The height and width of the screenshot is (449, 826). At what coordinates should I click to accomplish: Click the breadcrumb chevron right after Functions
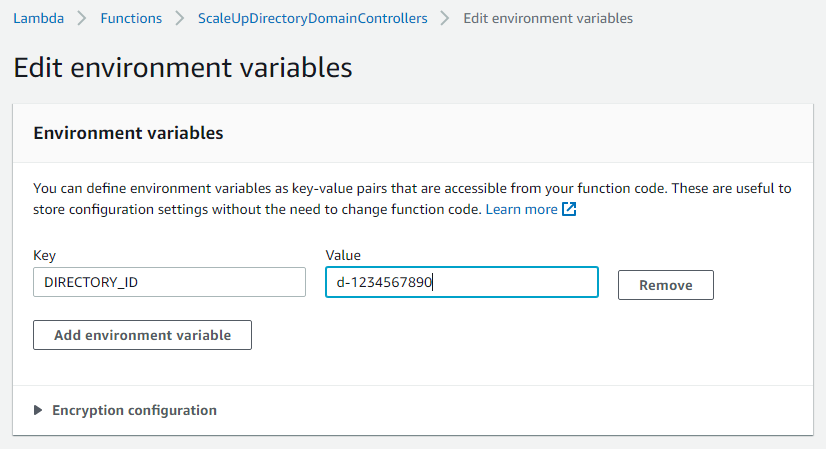[x=180, y=18]
